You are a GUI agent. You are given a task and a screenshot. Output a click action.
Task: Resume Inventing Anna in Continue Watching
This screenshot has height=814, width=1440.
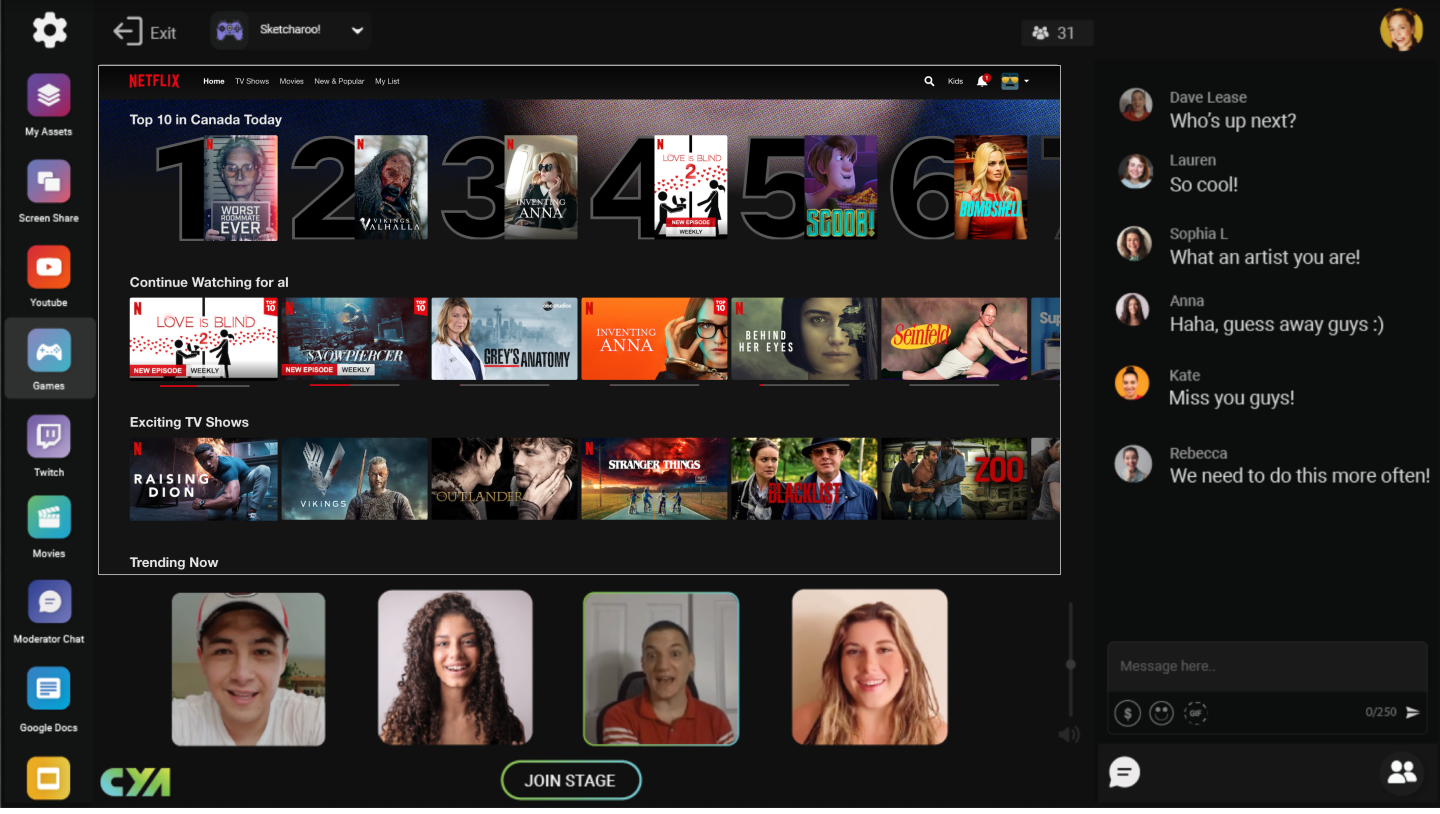(655, 338)
